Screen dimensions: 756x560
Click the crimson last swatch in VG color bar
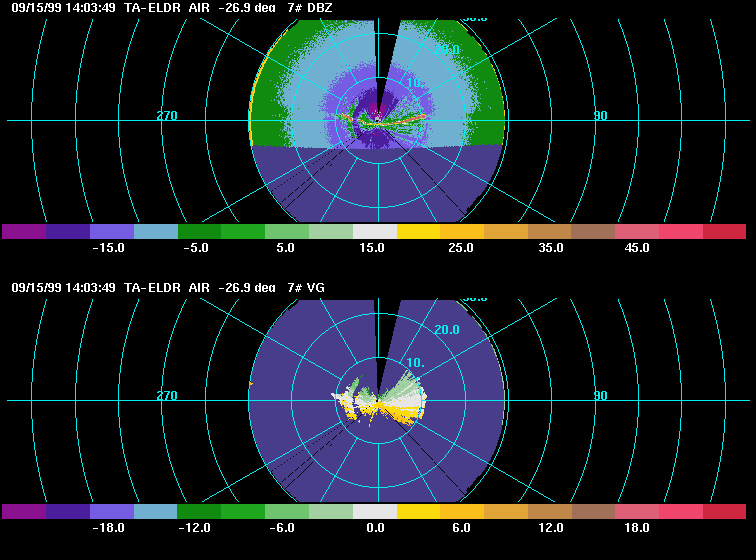724,511
